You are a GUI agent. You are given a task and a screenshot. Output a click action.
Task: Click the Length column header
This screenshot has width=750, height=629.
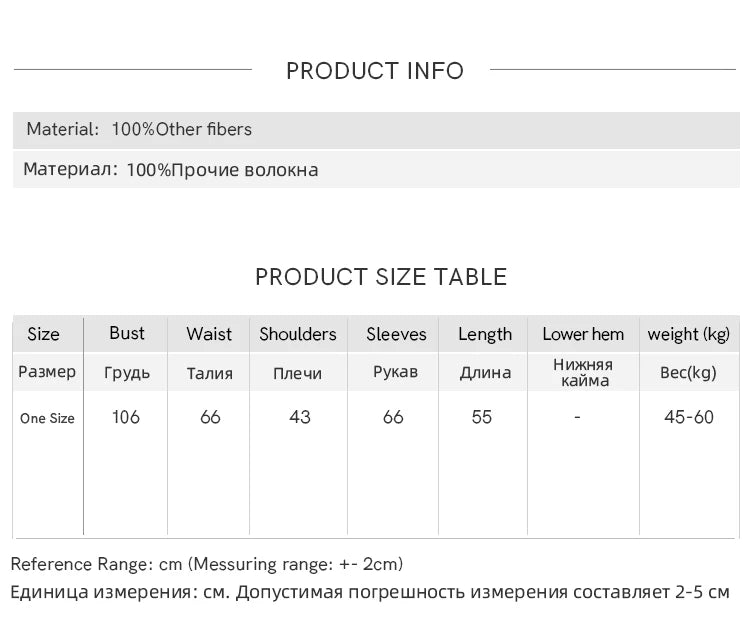click(485, 334)
